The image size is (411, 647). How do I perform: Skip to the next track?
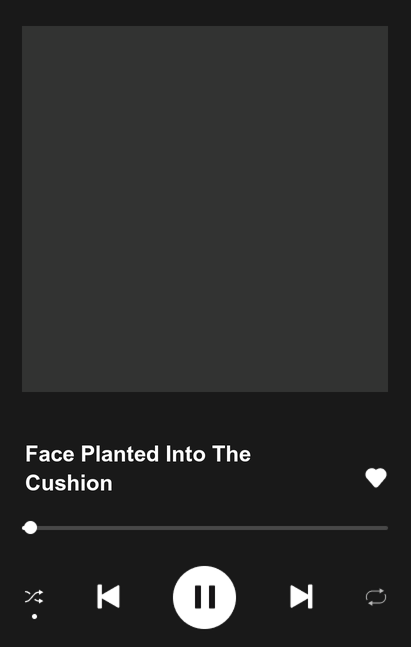click(x=301, y=596)
